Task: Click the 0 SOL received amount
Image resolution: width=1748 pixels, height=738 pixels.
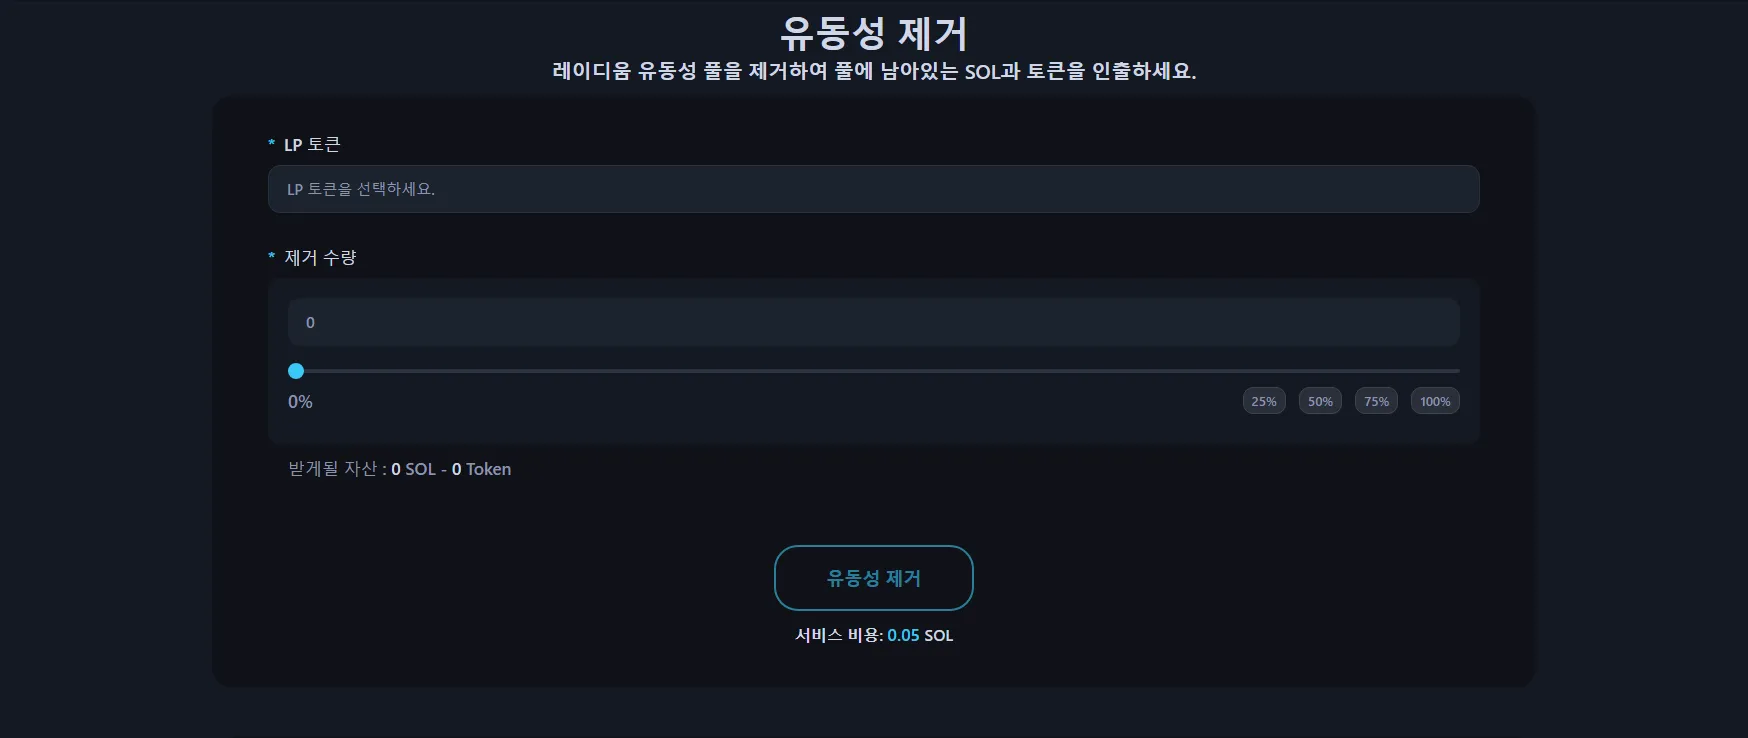Action: [x=413, y=469]
